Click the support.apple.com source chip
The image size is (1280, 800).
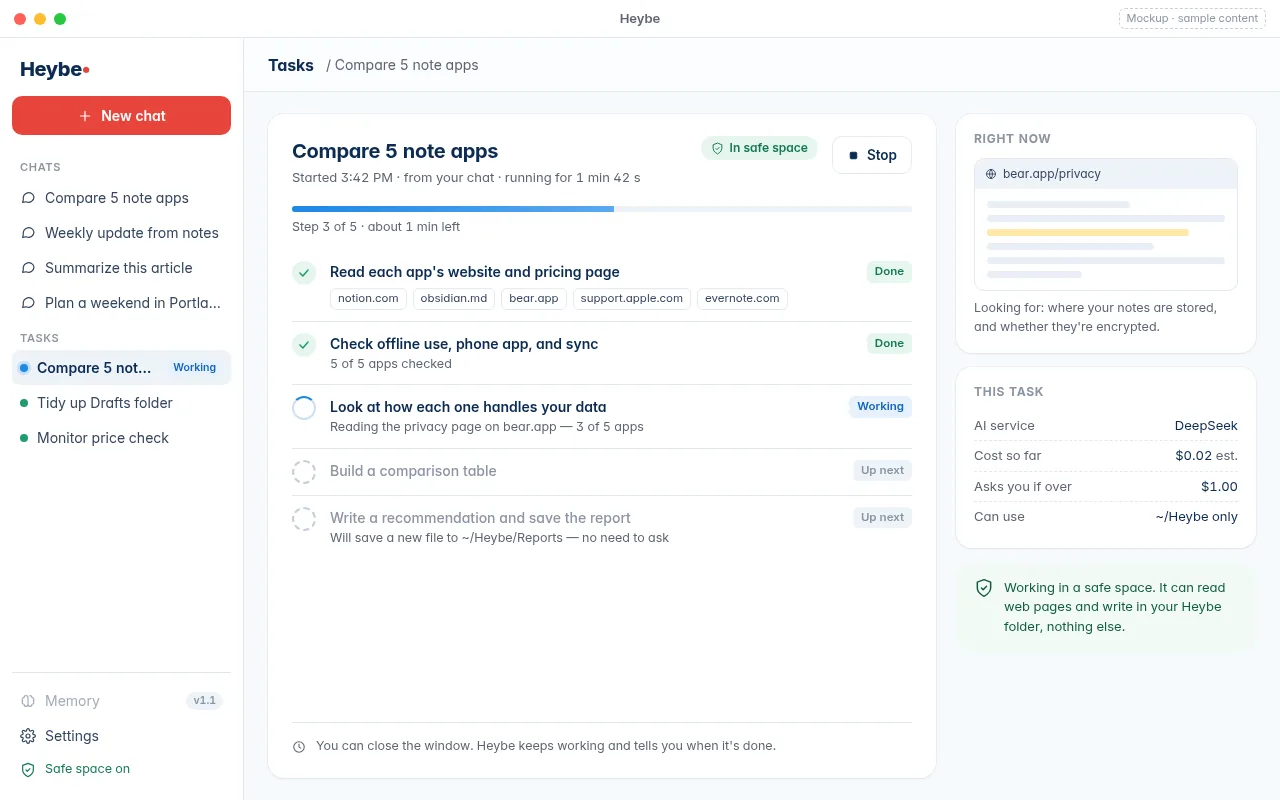pyautogui.click(x=632, y=299)
